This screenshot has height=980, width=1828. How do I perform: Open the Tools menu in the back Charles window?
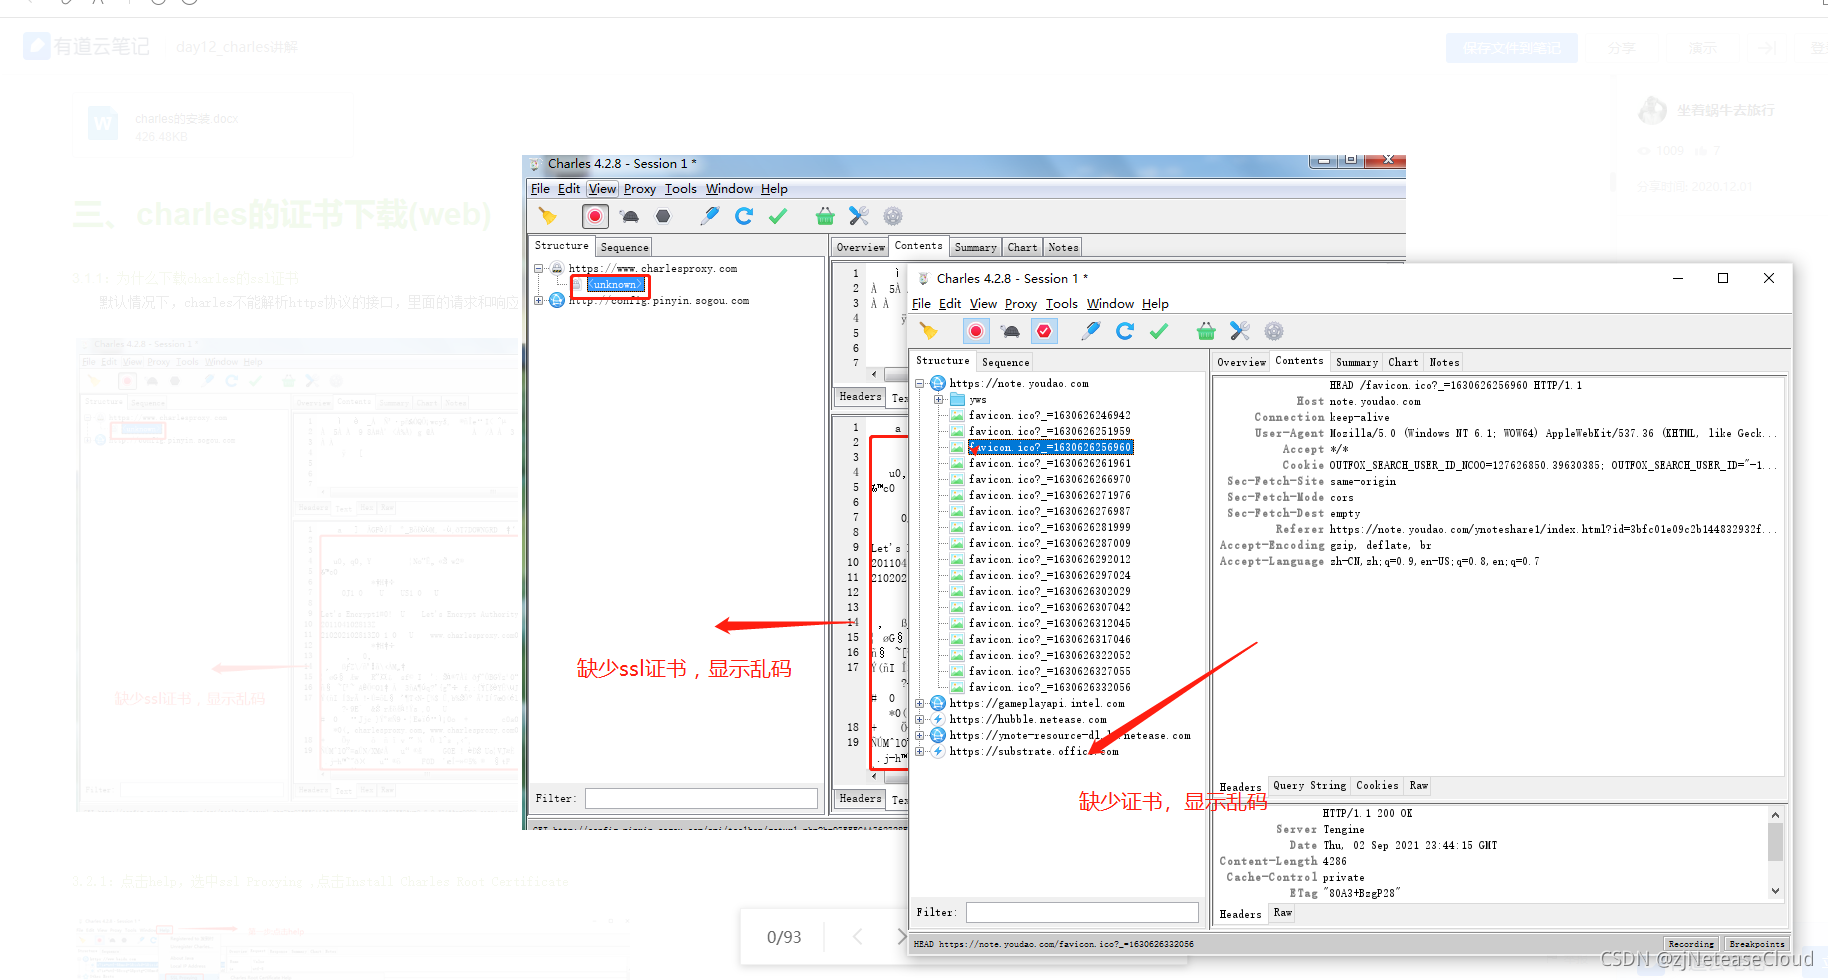click(680, 189)
